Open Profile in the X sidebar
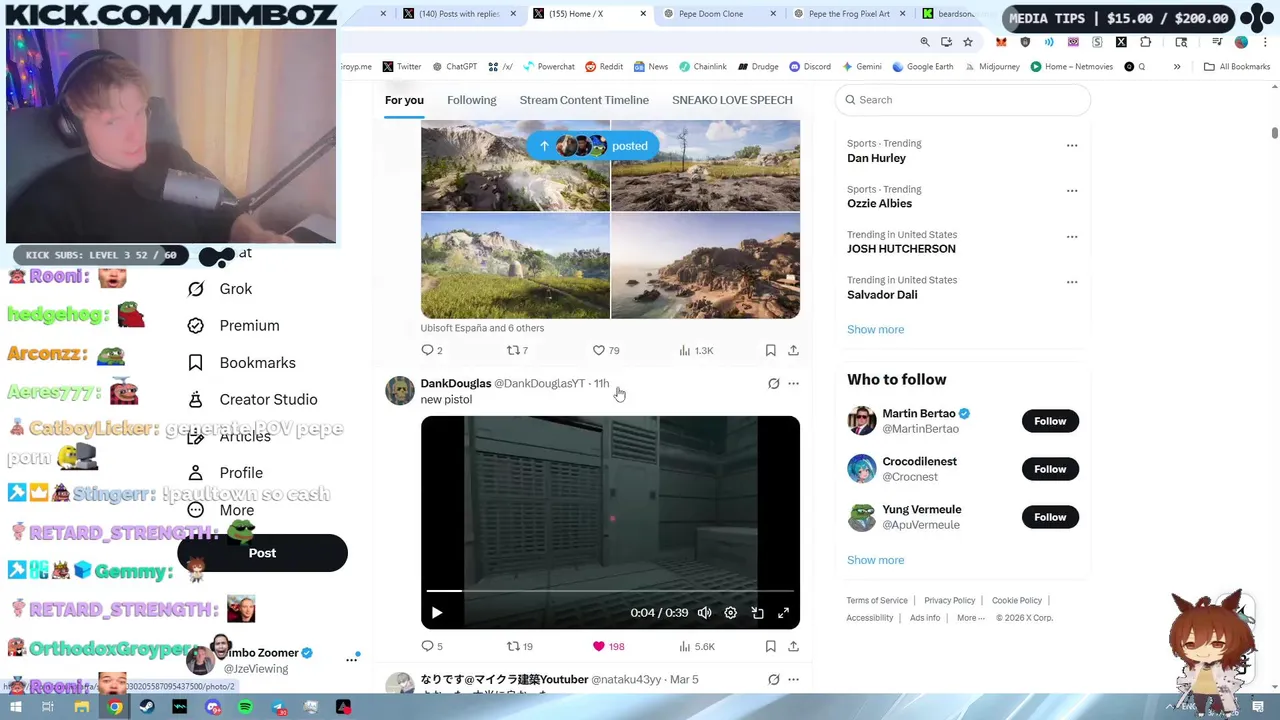 click(226, 473)
